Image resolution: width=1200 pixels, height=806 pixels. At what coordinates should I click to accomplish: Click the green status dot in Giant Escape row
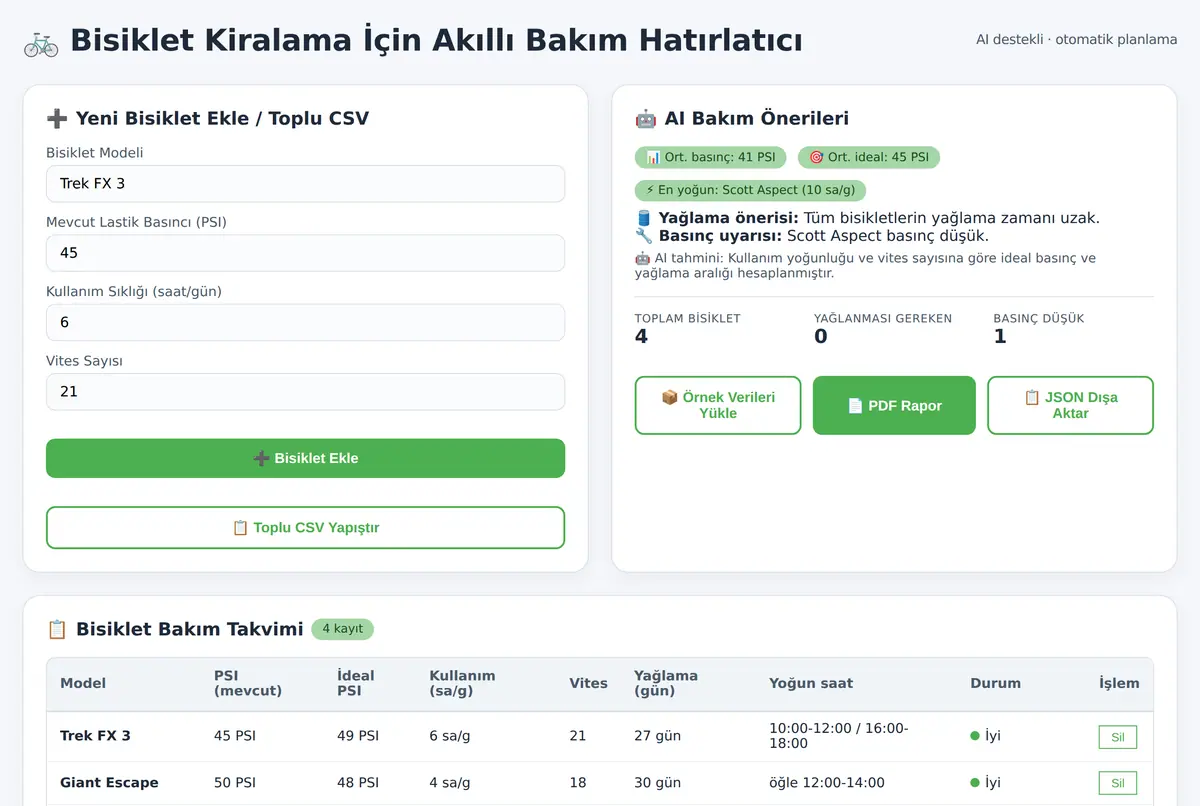tap(975, 783)
